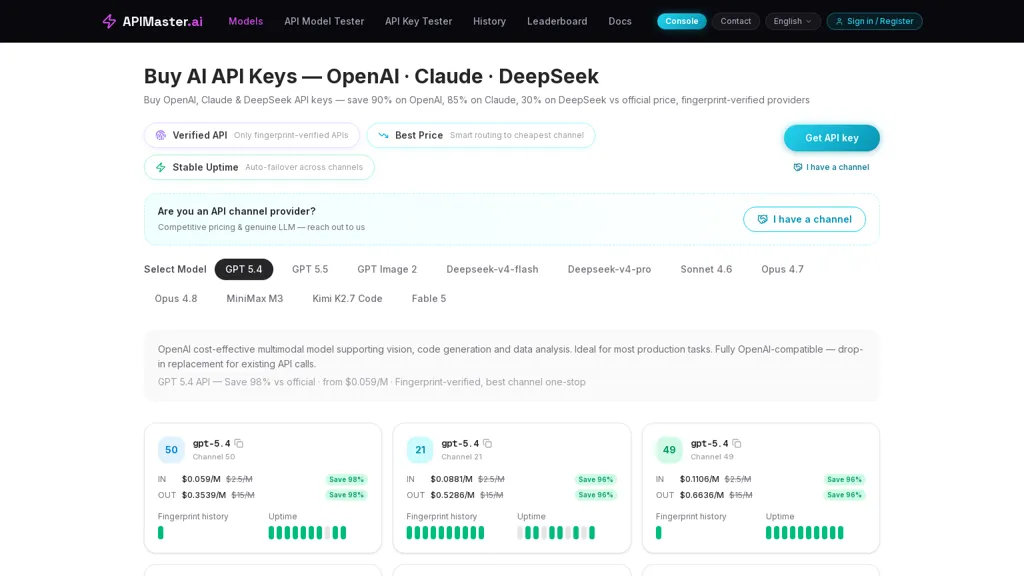Screen dimensions: 1024x576
Task: Click the Stable Uptime bolt icon
Action: click(161, 167)
